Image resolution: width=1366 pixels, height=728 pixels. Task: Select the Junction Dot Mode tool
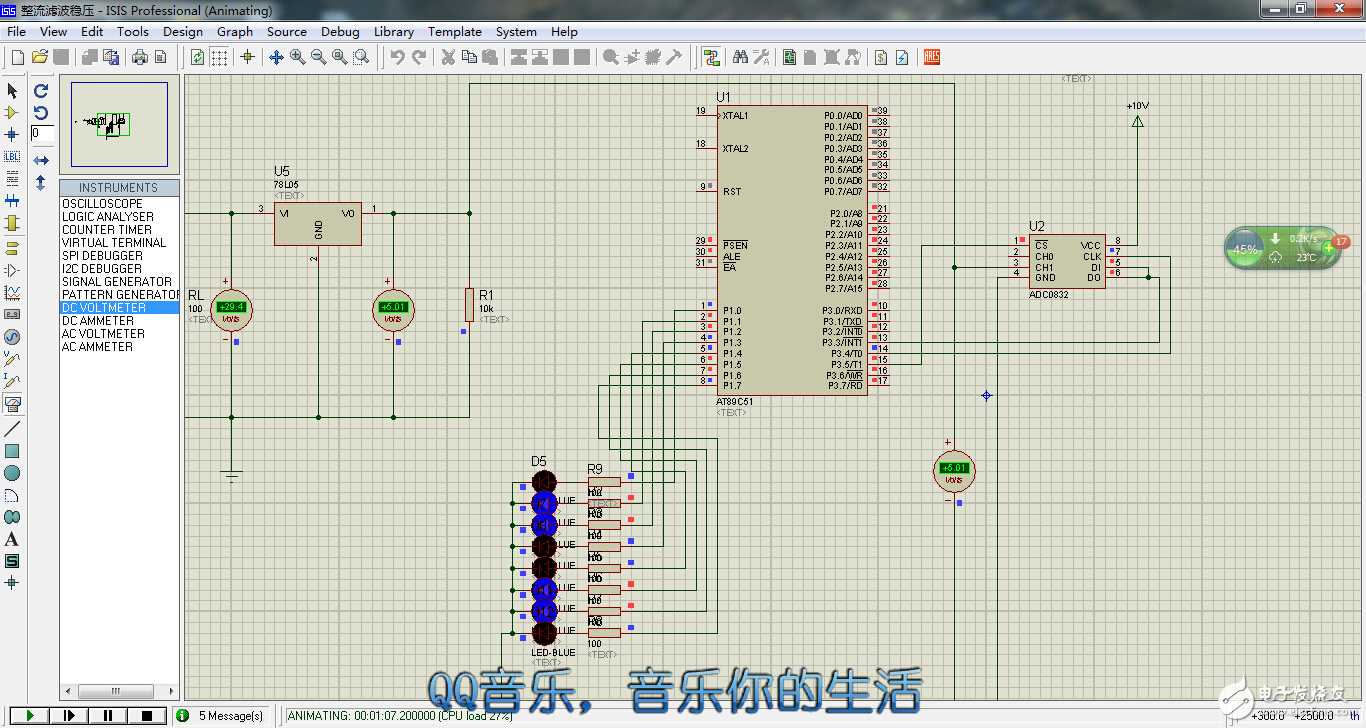[x=12, y=134]
